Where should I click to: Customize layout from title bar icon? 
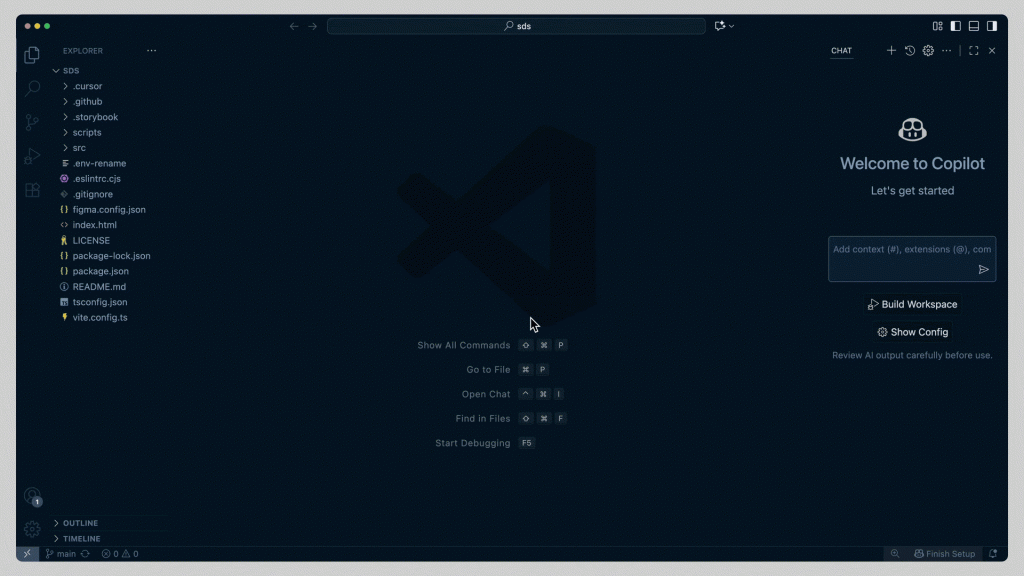(938, 26)
